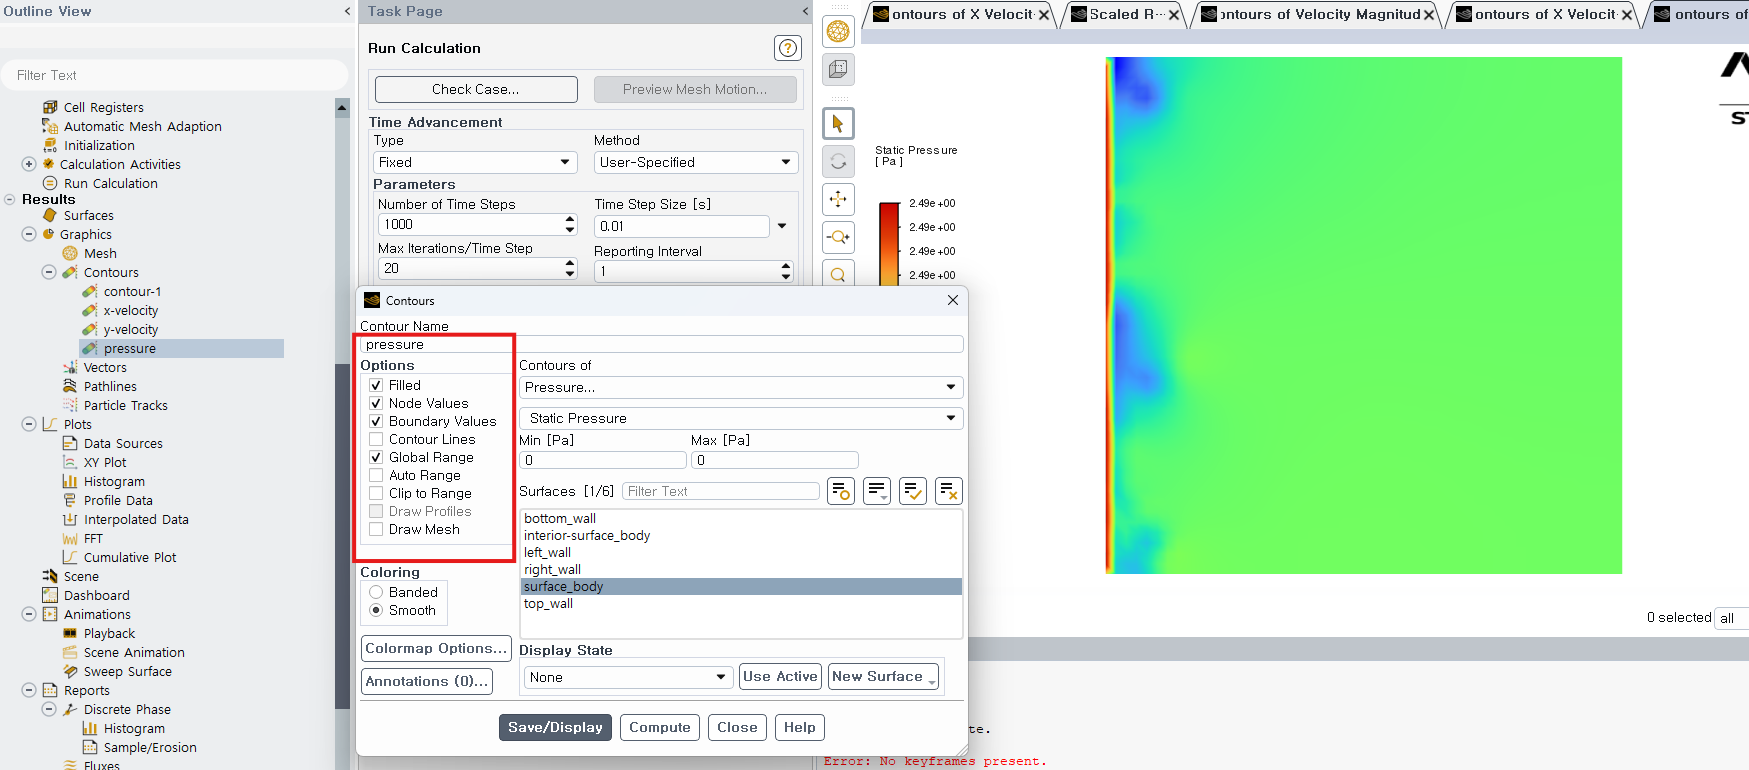Open the Display State None dropdown
The height and width of the screenshot is (770, 1749).
click(628, 677)
